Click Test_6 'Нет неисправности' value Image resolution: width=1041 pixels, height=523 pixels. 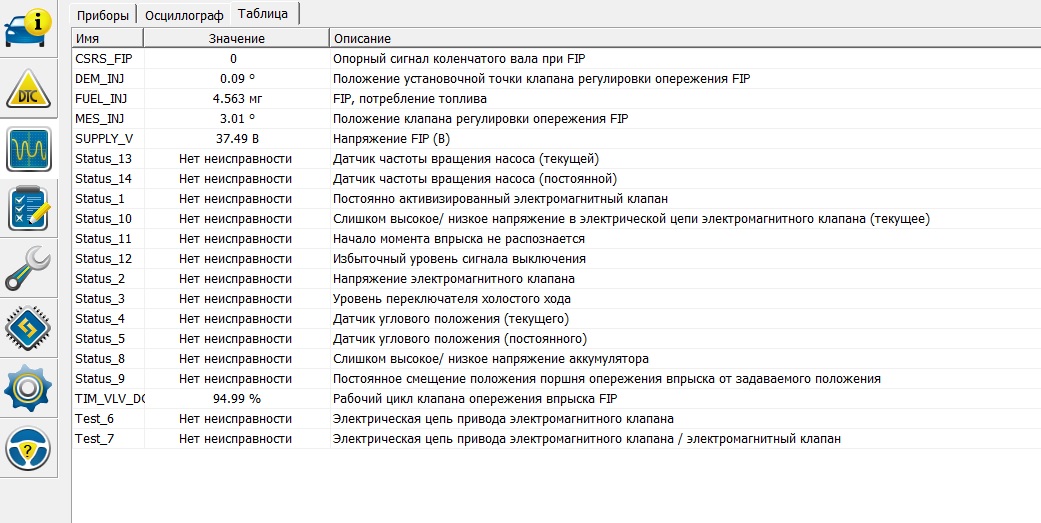pyautogui.click(x=236, y=418)
